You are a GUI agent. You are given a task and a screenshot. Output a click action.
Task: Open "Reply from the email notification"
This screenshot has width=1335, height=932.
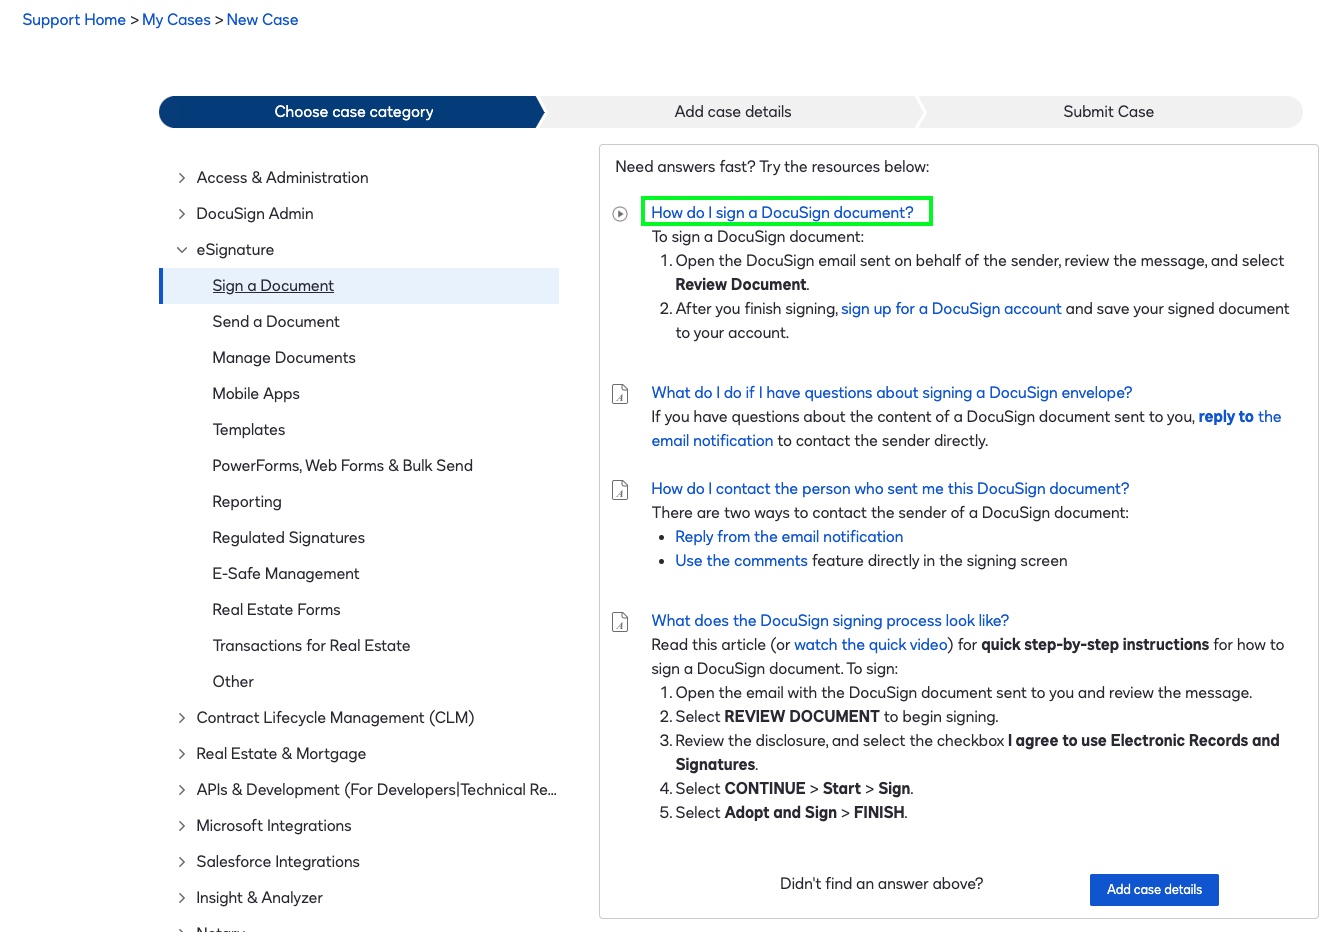coord(788,536)
